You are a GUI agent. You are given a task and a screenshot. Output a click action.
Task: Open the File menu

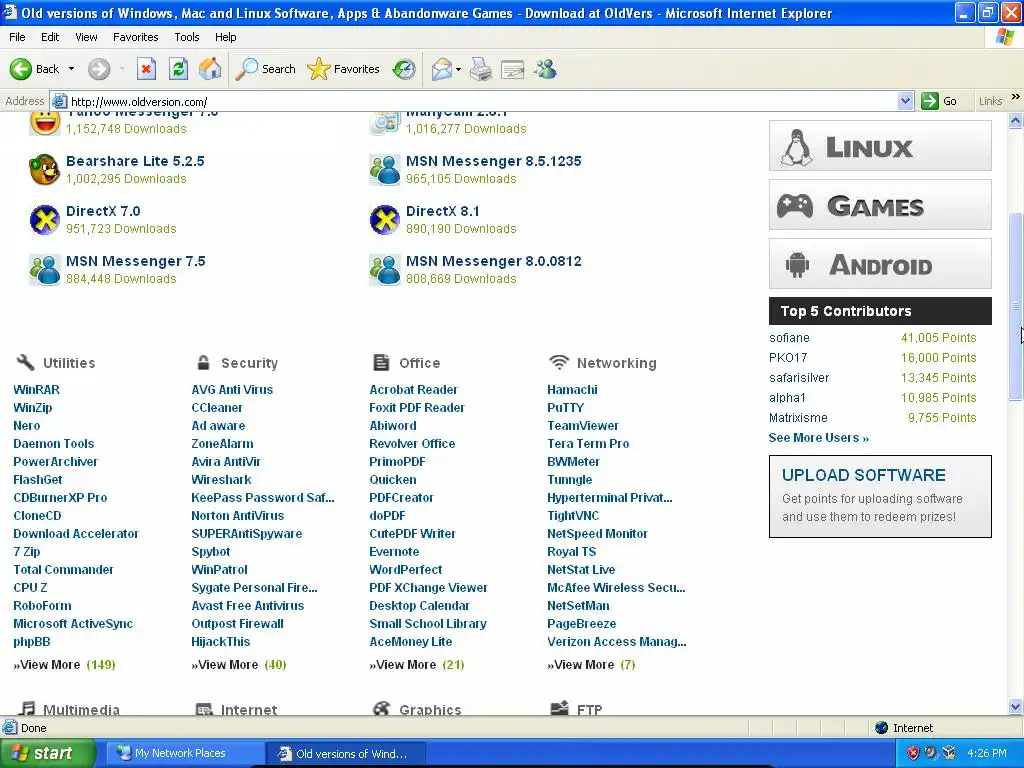[17, 37]
